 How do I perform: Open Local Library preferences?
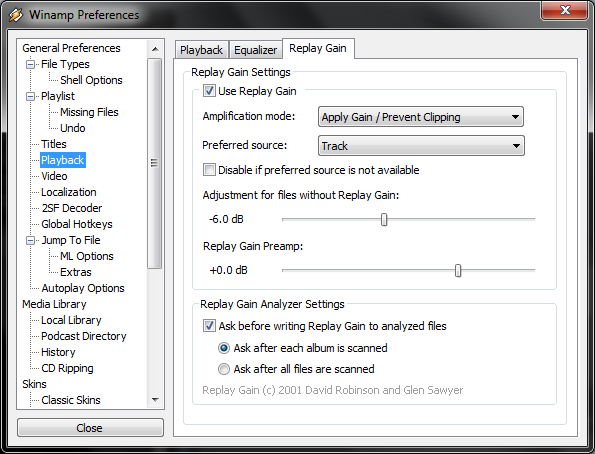coord(71,320)
